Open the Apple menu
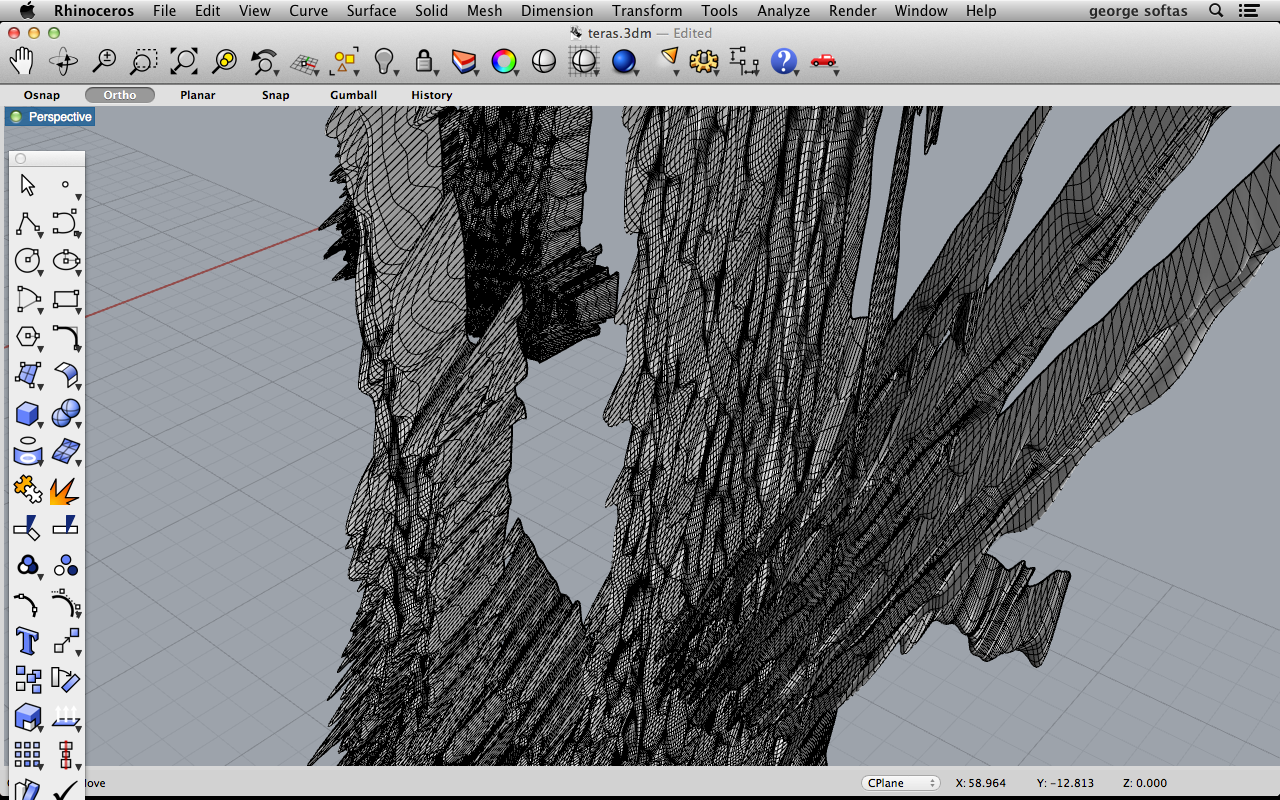This screenshot has width=1280, height=800. click(x=26, y=11)
